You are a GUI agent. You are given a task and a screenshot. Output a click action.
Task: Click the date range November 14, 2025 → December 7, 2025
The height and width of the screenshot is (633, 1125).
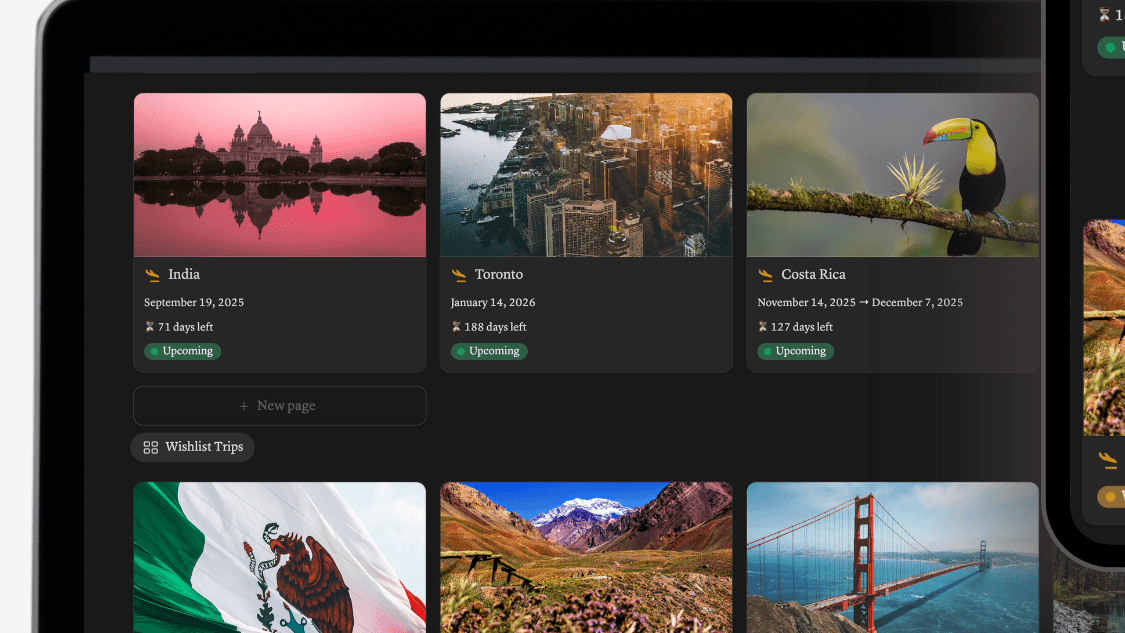[860, 302]
